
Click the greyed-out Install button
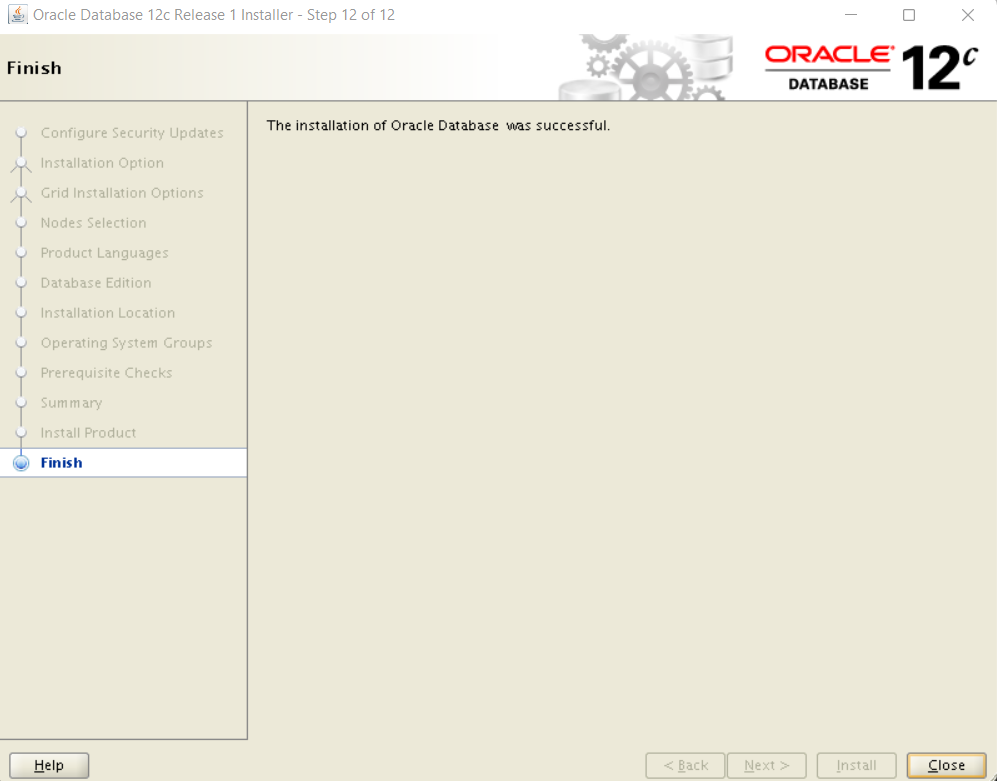click(x=856, y=765)
